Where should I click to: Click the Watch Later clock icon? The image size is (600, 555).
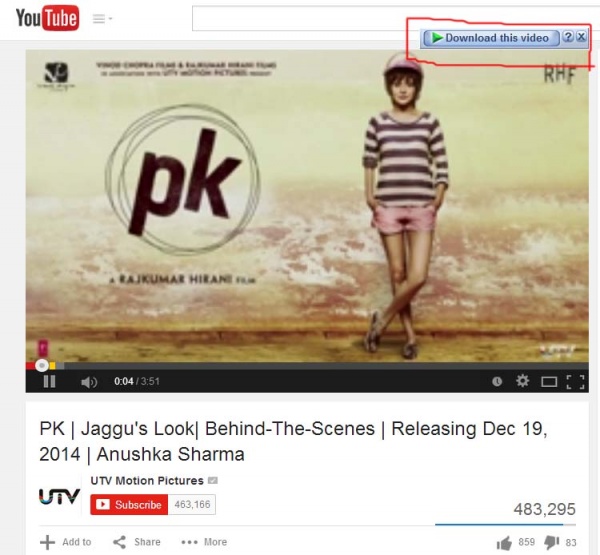pyautogui.click(x=497, y=381)
